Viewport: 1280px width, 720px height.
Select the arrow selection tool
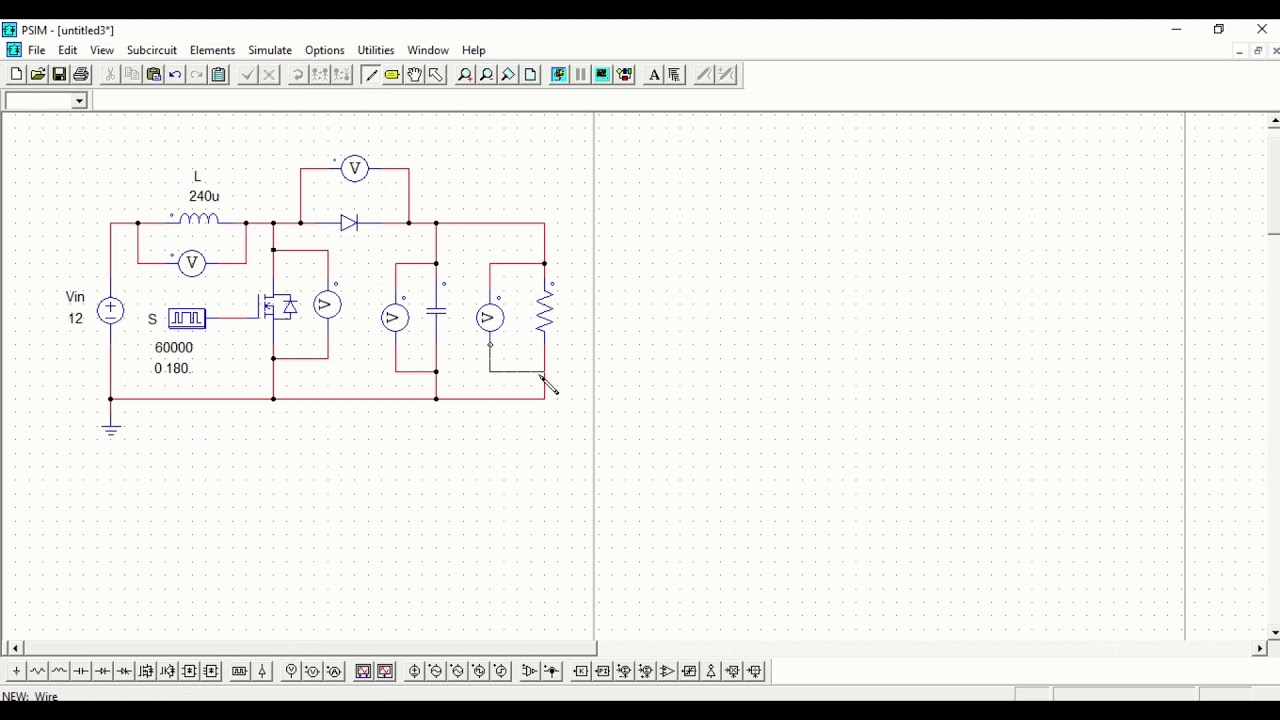point(436,74)
